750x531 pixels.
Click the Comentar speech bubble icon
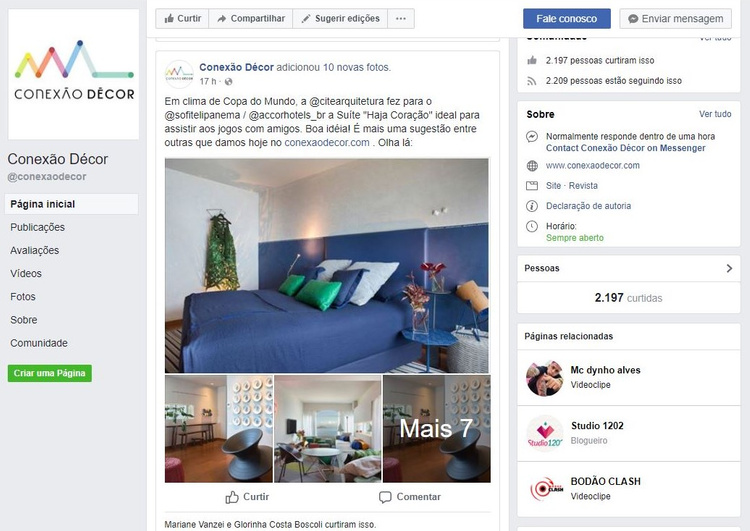pos(385,498)
